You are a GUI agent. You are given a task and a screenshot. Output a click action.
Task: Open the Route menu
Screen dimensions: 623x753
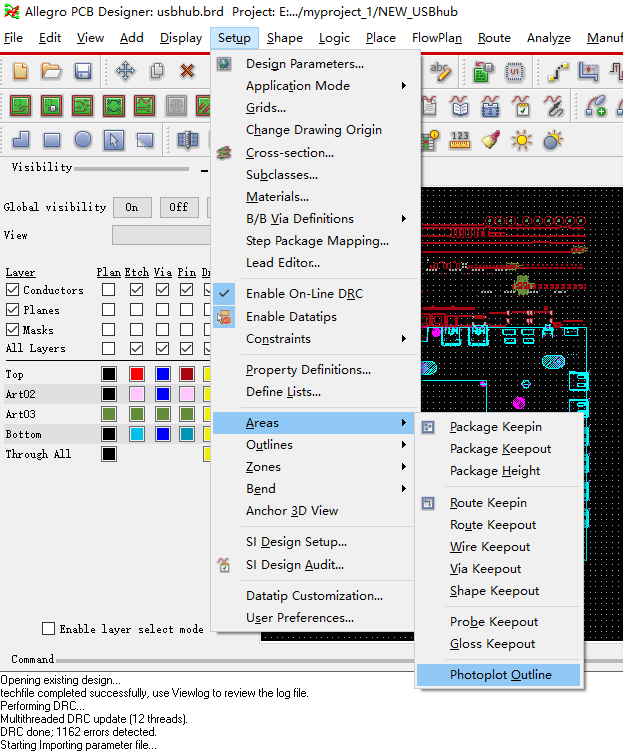(x=494, y=38)
